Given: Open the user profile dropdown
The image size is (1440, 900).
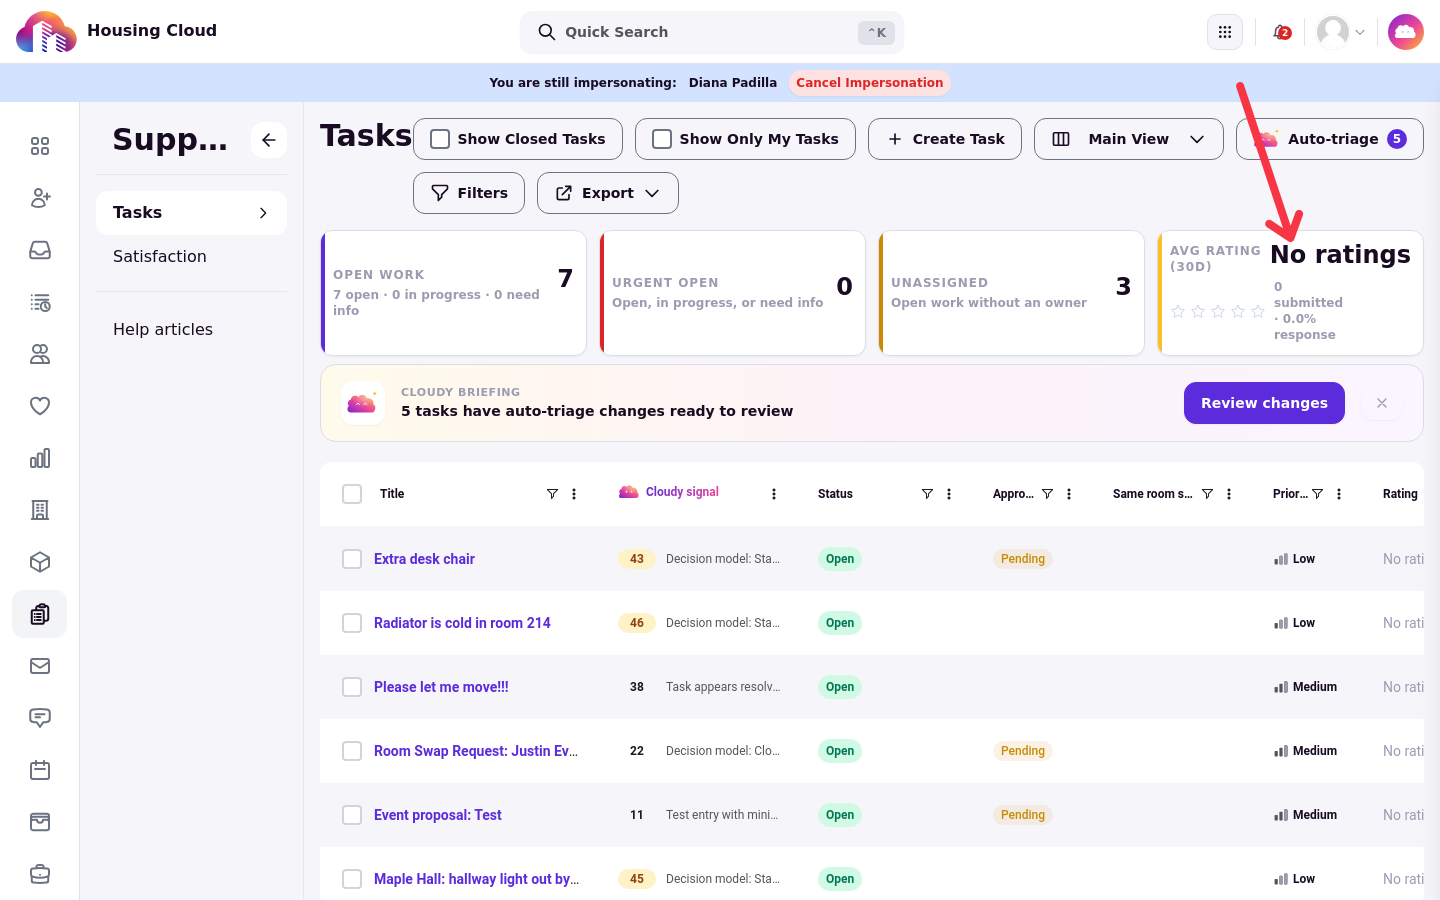Looking at the screenshot, I should [x=1341, y=32].
